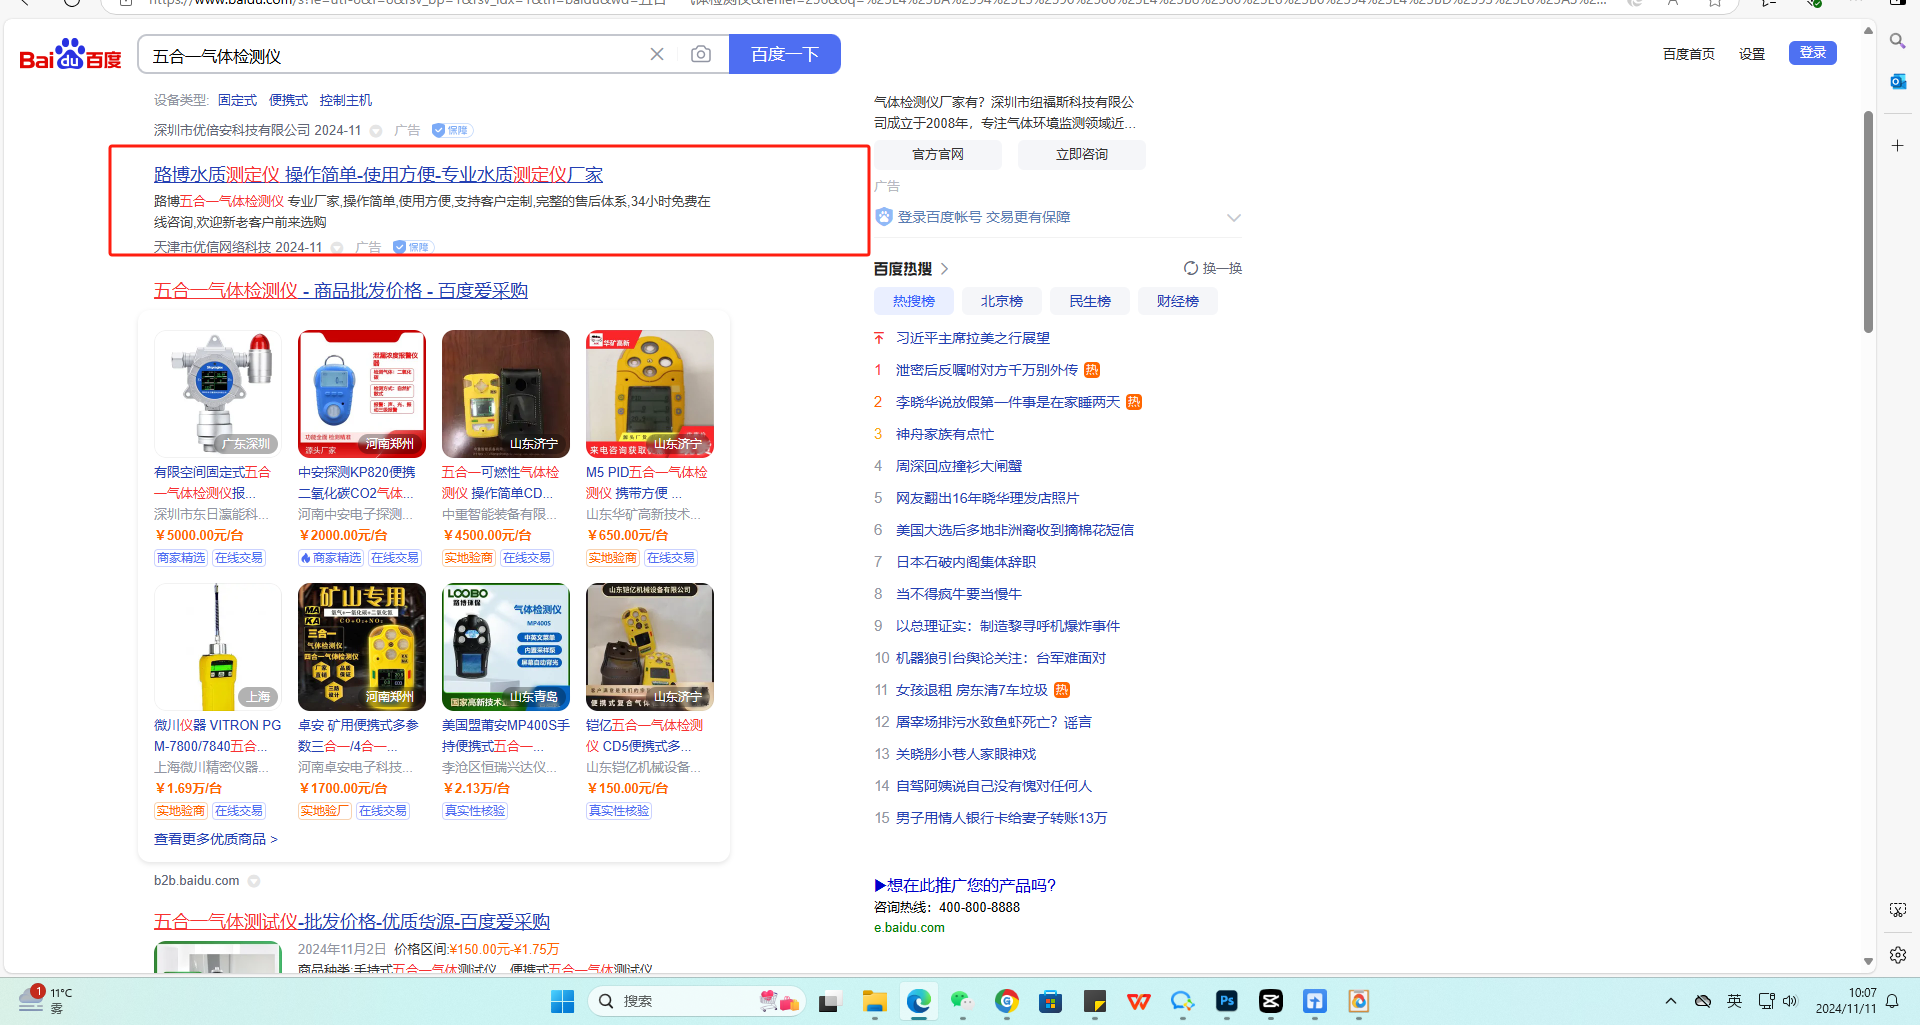Launch Photoshop from the taskbar
1920x1025 pixels.
[x=1226, y=1001]
